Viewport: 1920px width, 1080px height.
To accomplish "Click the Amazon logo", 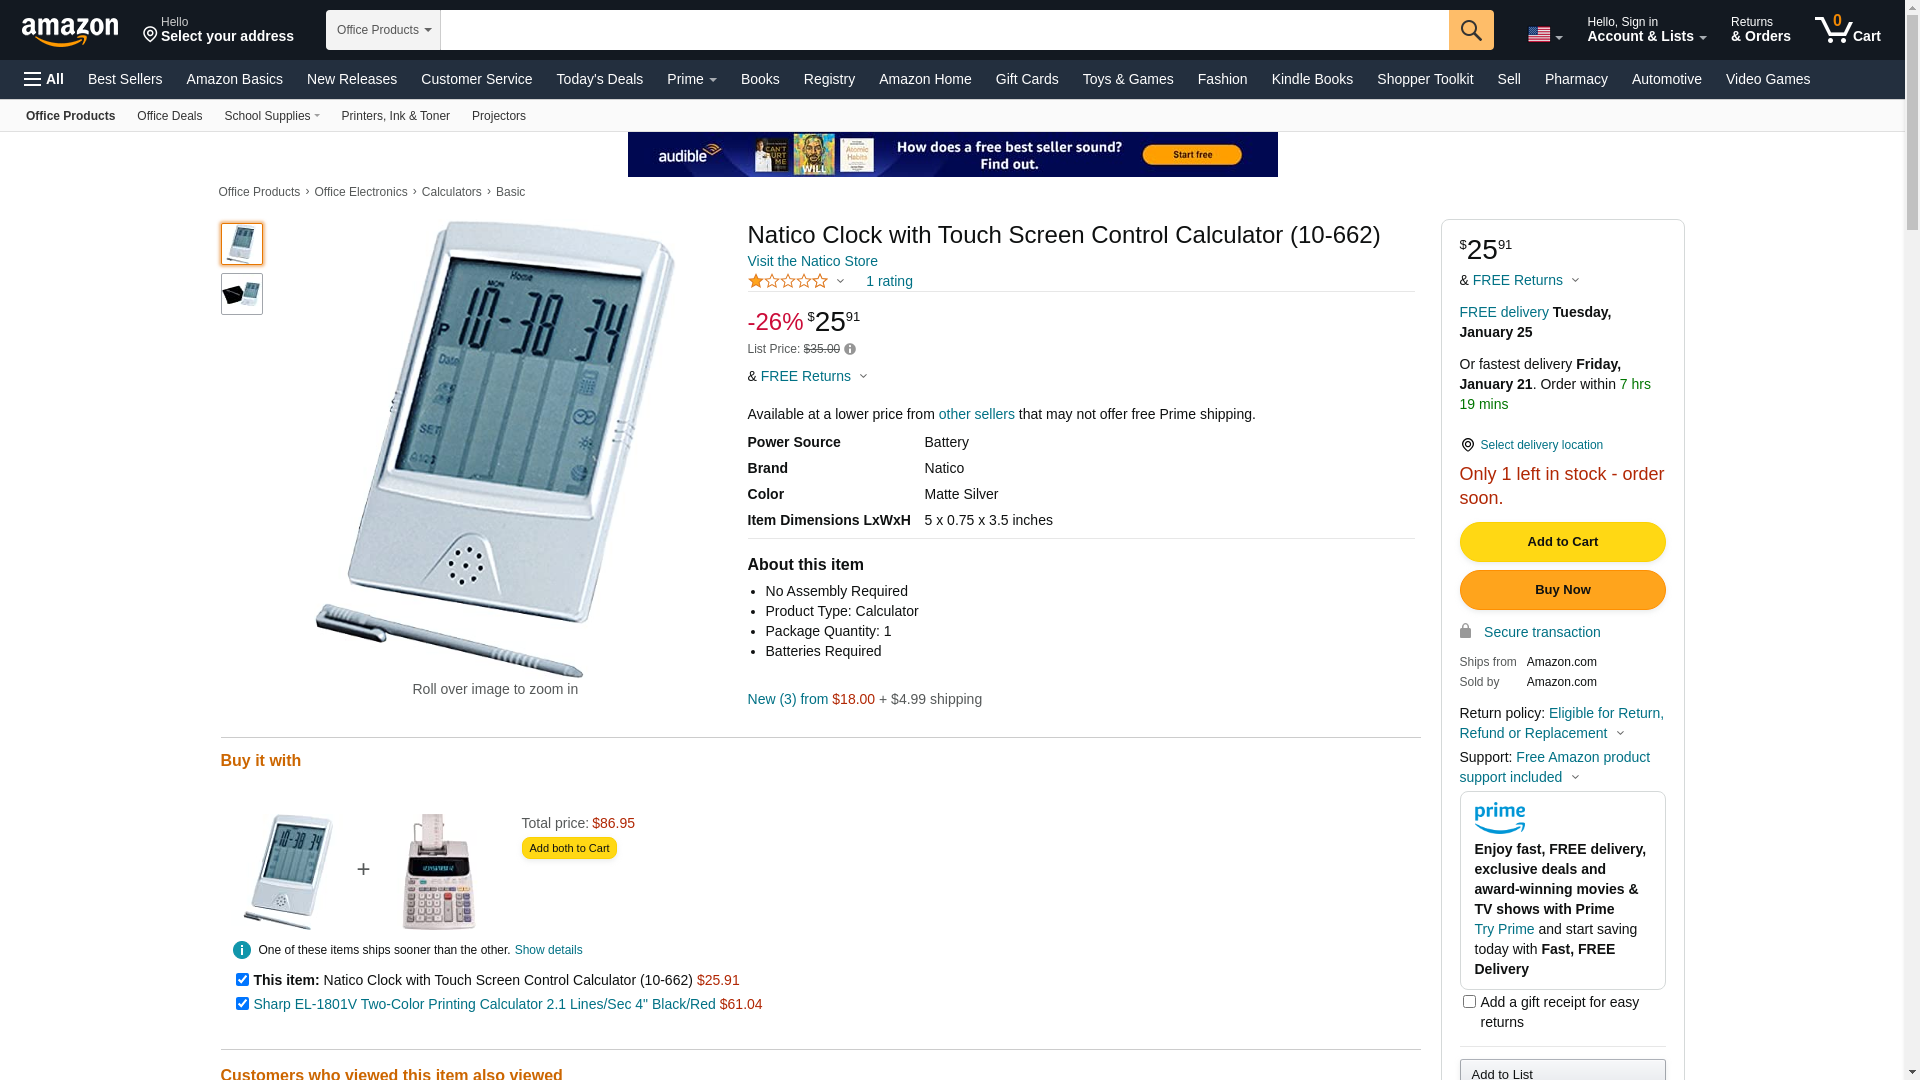I will point(70,31).
